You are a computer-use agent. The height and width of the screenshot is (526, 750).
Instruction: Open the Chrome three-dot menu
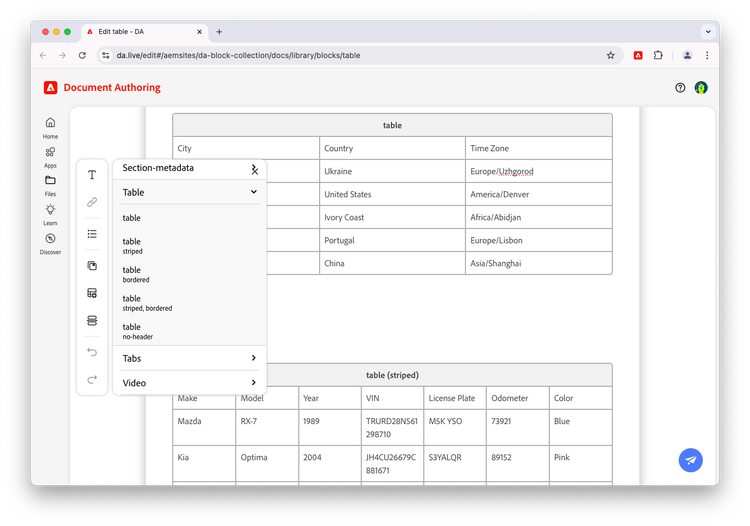tap(707, 55)
